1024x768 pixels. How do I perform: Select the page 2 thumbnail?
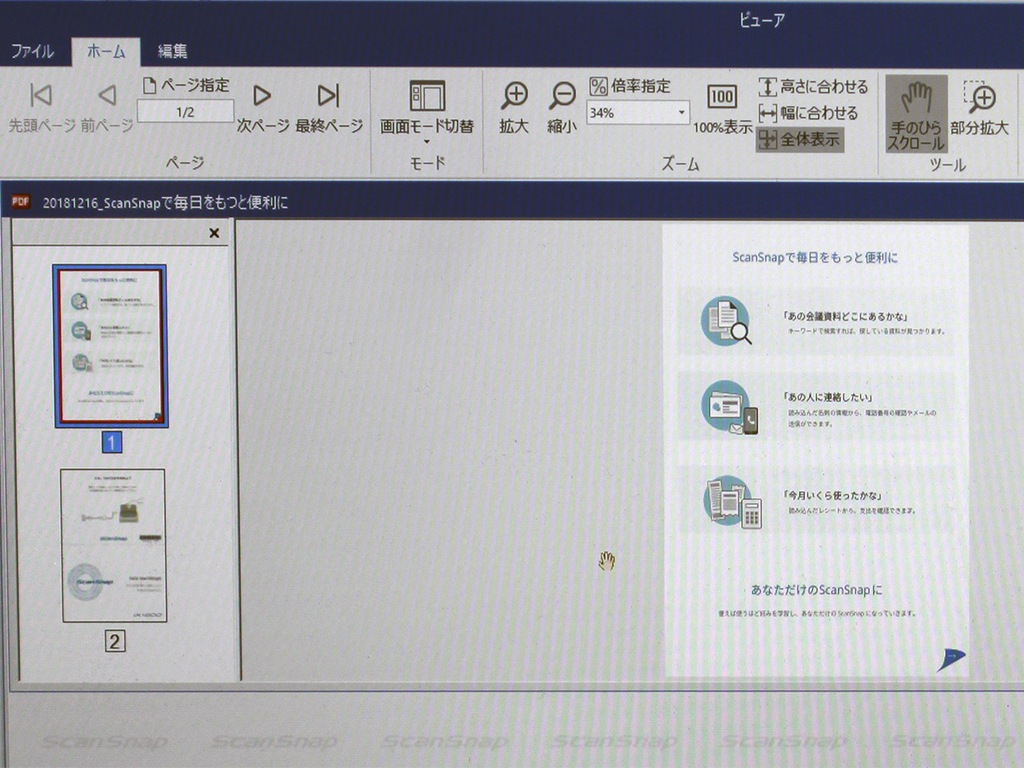pos(114,545)
